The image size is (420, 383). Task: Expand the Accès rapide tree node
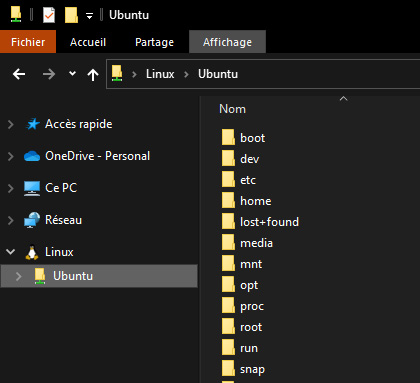[x=11, y=124]
